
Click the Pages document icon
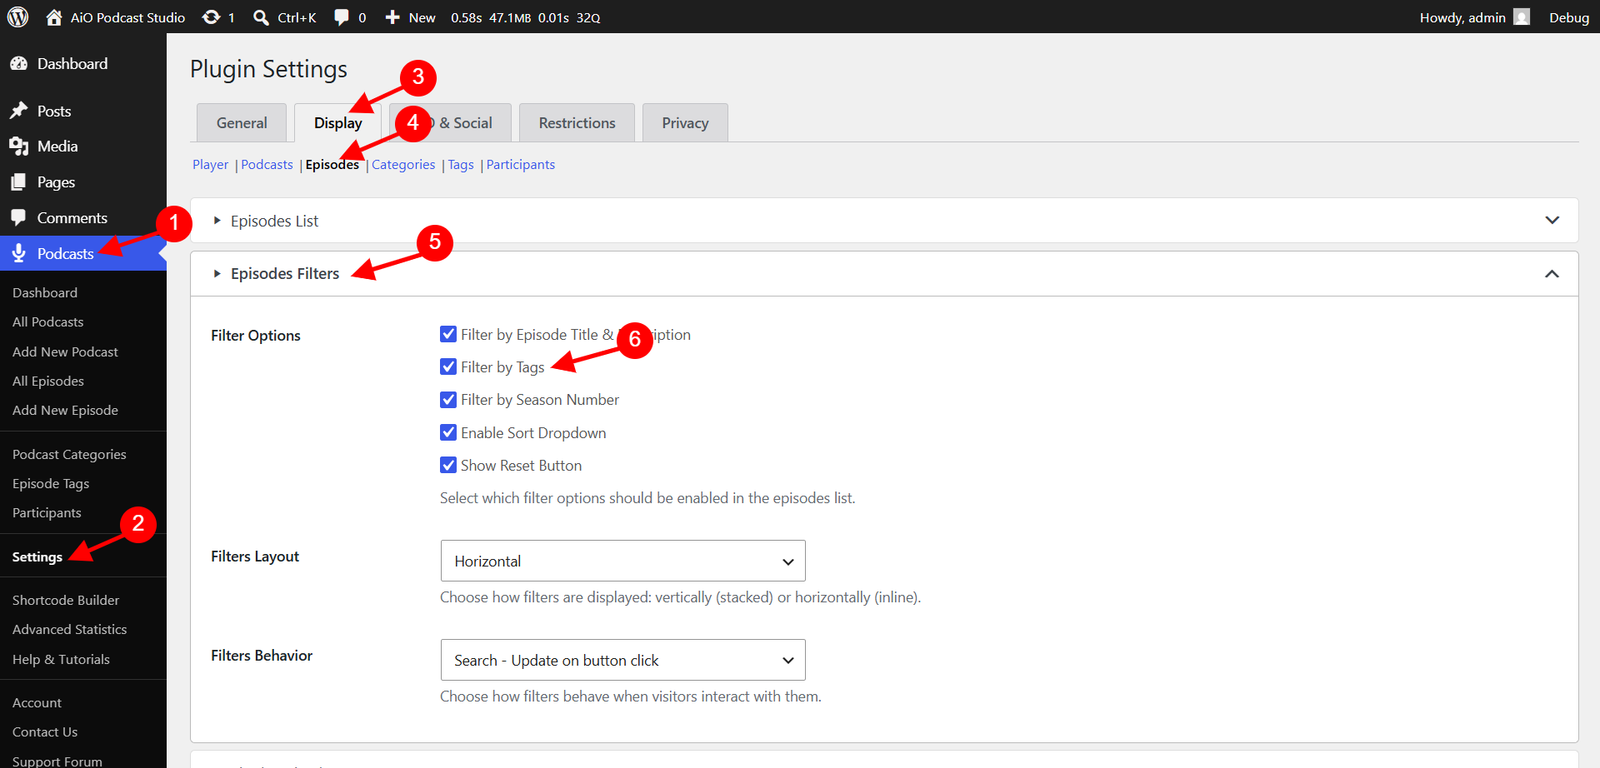coord(18,182)
